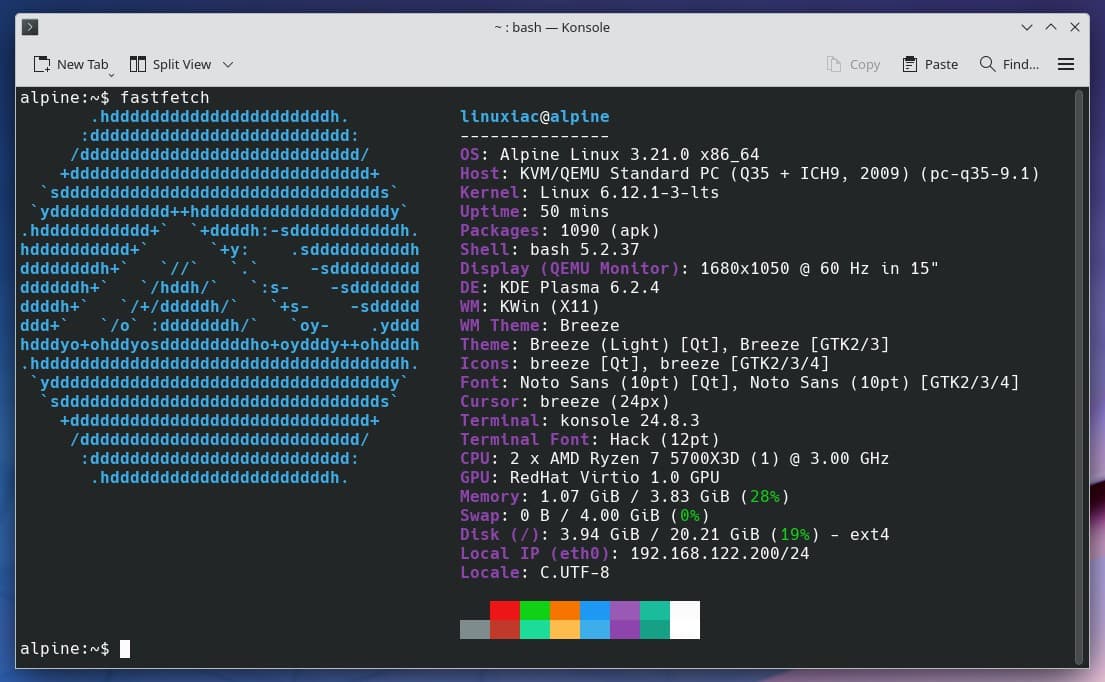The width and height of the screenshot is (1105, 682).
Task: Click the roll-up chevron on the title bar
Action: pos(1049,27)
